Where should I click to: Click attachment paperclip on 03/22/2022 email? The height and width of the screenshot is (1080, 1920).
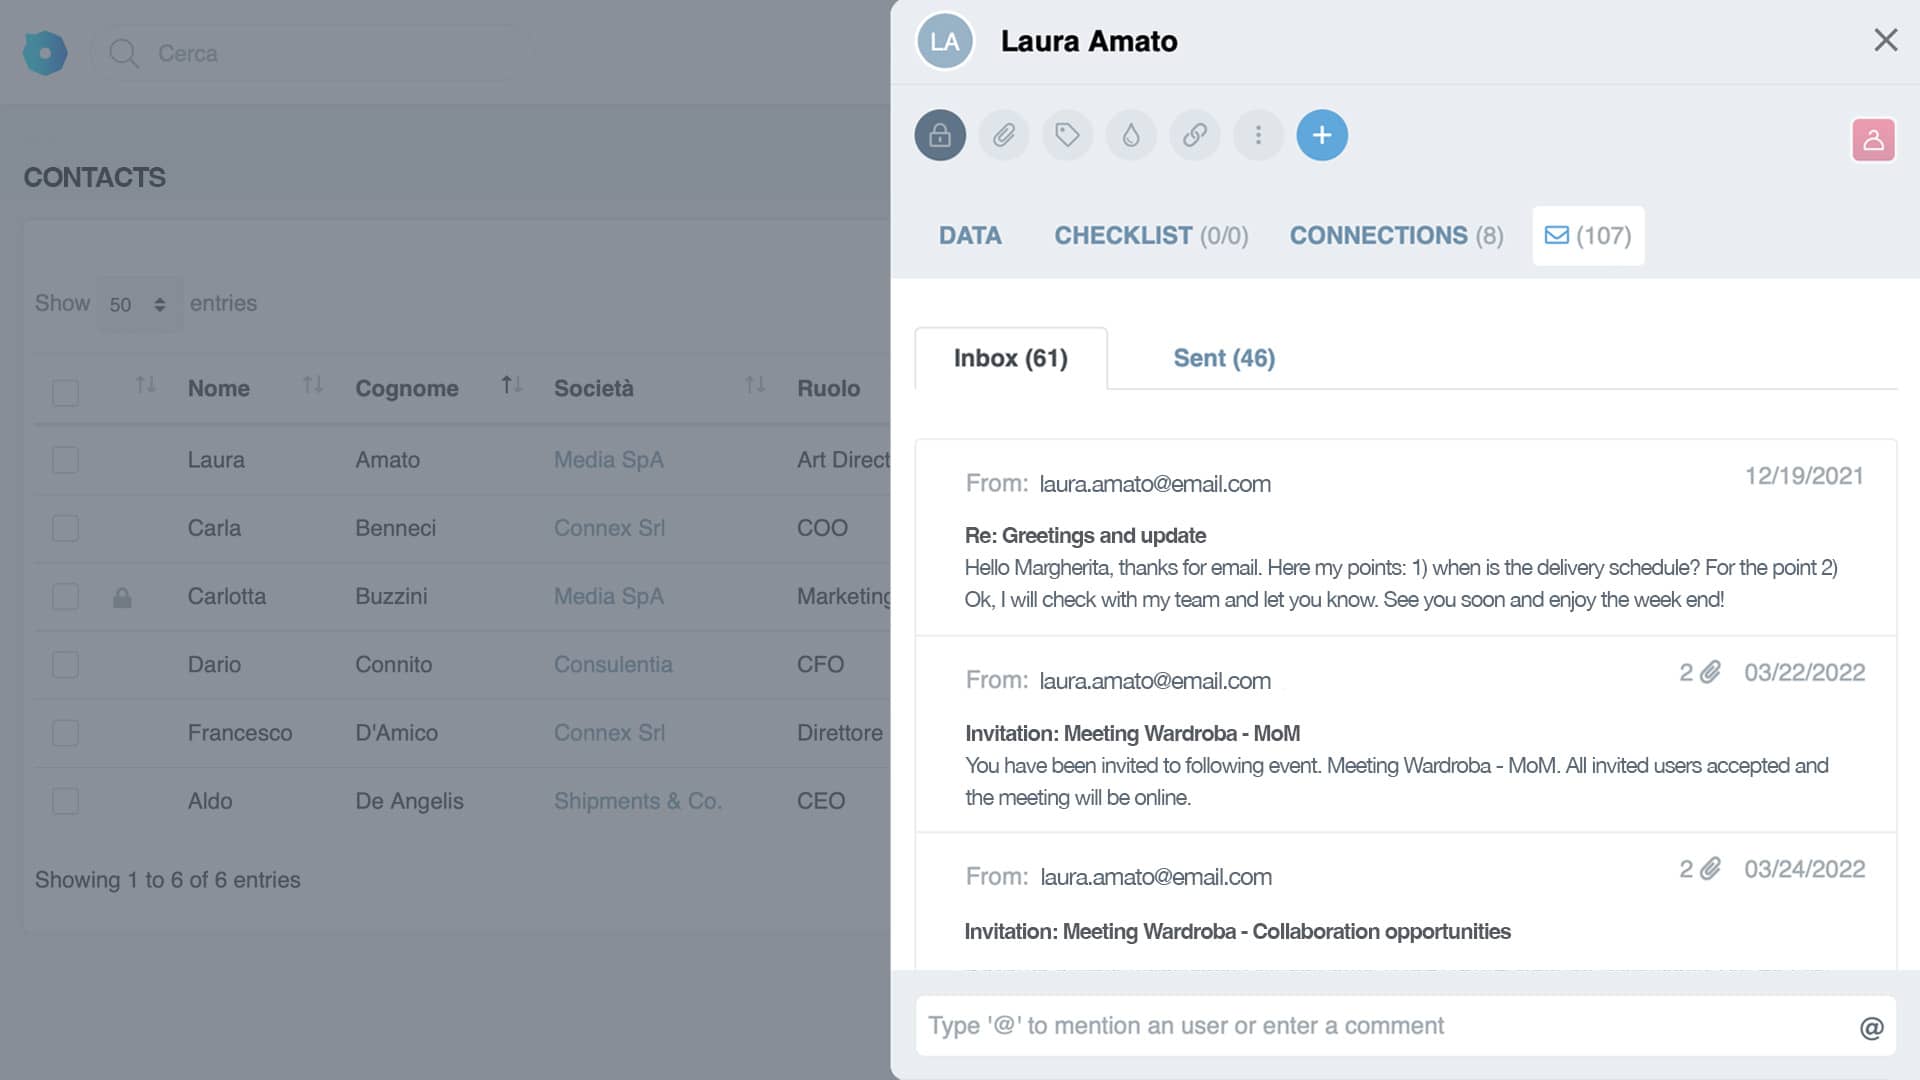(x=1711, y=672)
